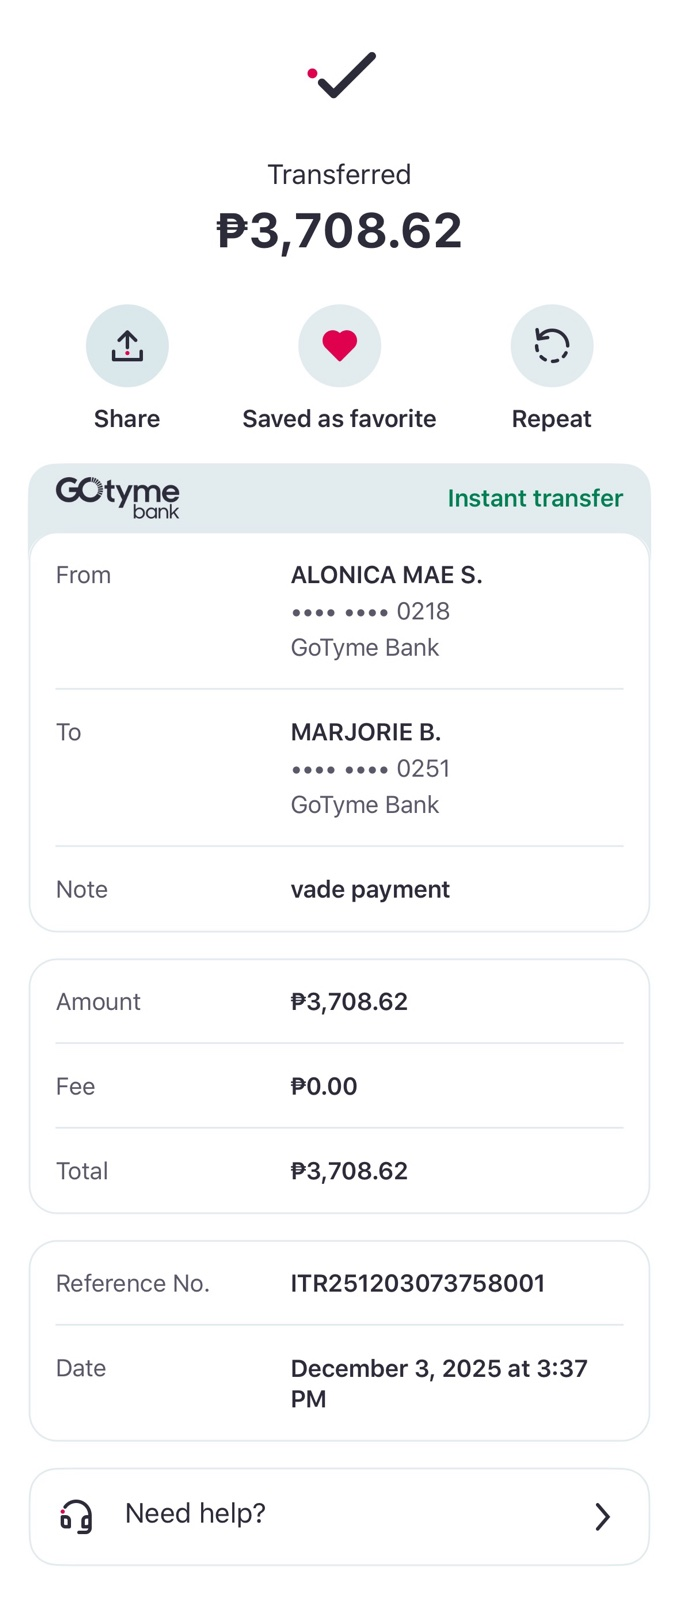The height and width of the screenshot is (1600, 679).
Task: Click the ₱0.00 fee value
Action: 323,1086
